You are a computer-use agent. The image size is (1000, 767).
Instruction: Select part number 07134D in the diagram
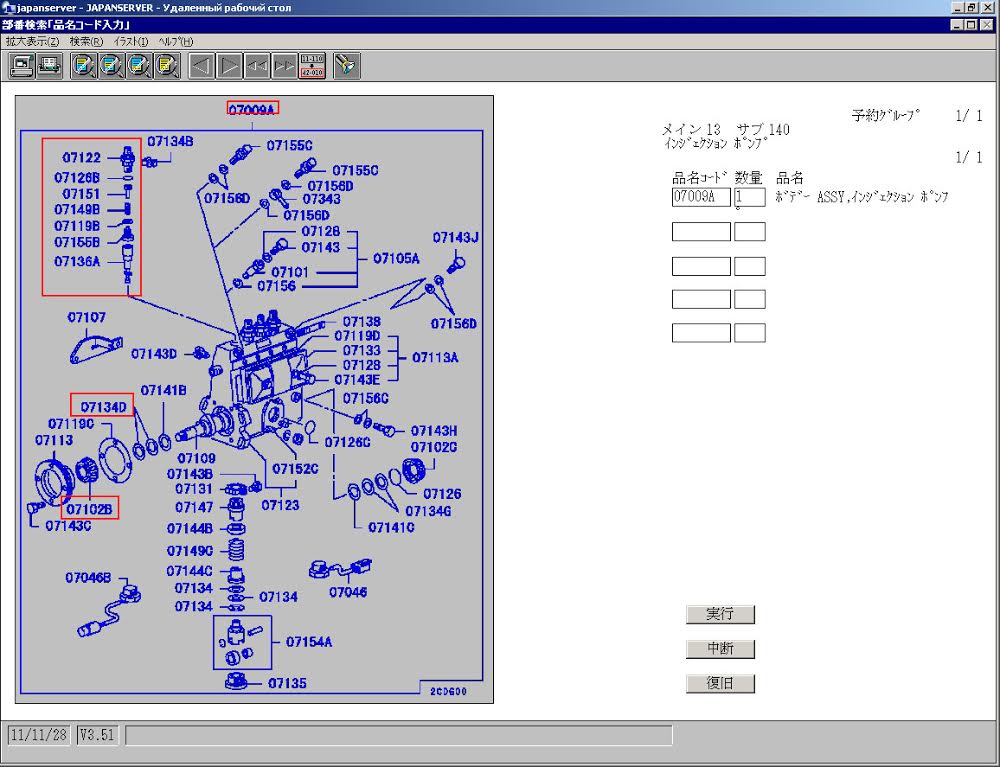(103, 406)
